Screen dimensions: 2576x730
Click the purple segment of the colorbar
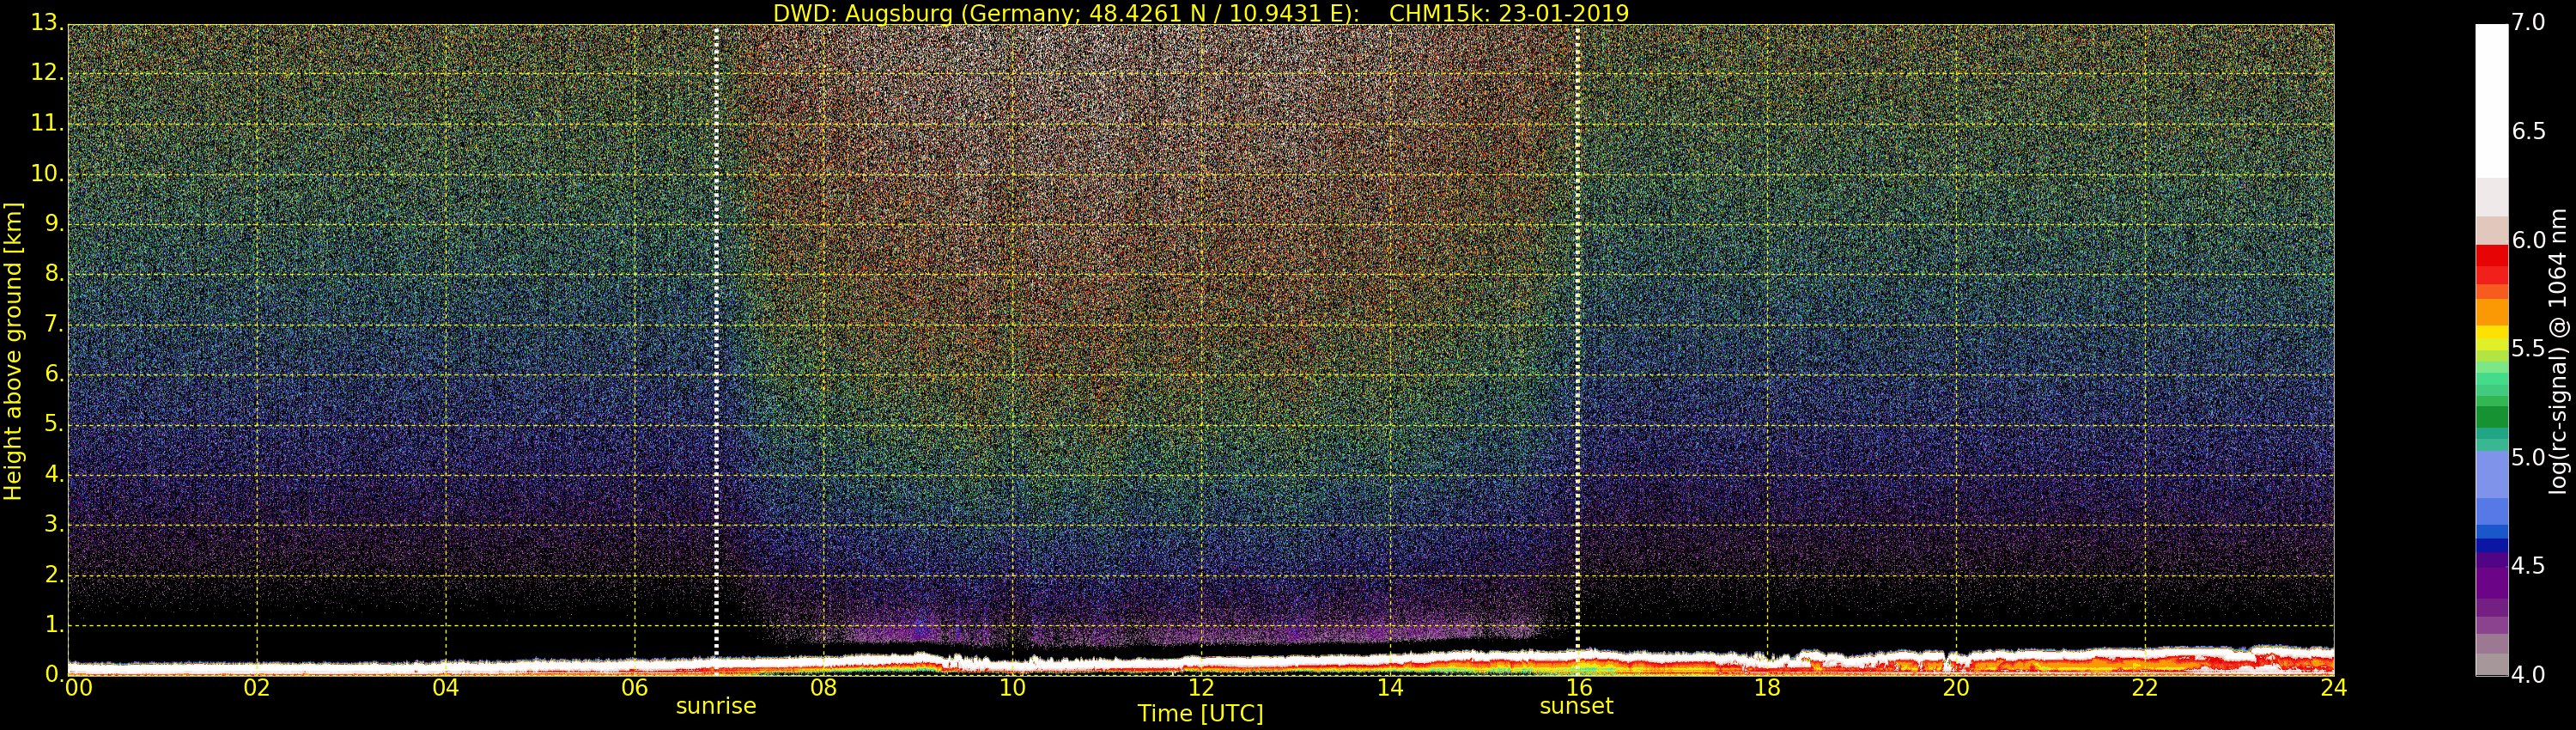pos(2492,583)
